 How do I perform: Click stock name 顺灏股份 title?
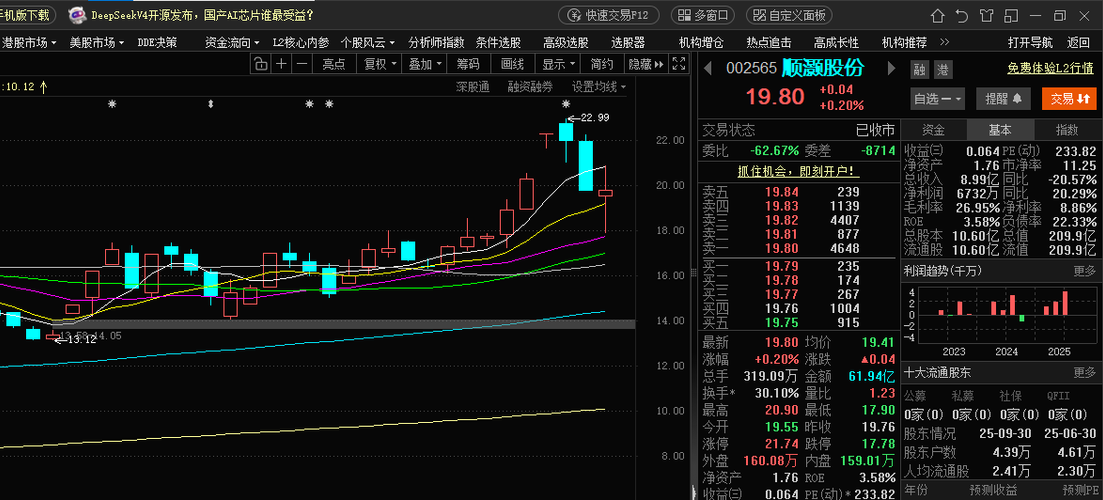824,68
